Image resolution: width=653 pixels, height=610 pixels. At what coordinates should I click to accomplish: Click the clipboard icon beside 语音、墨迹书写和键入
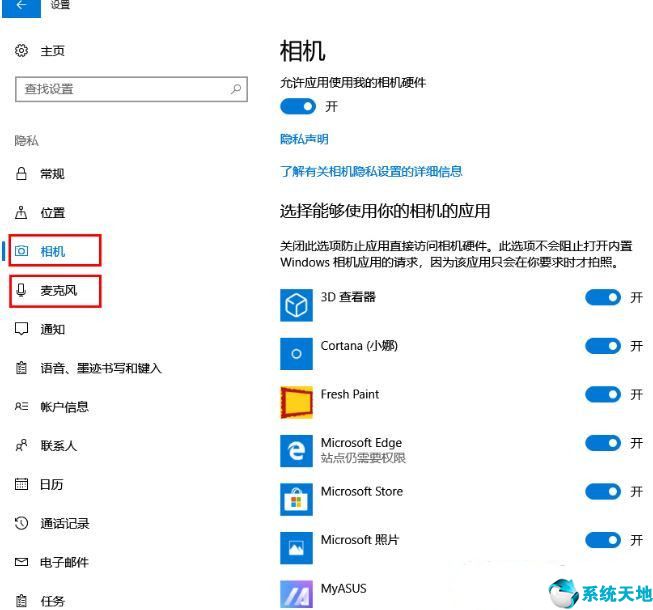click(21, 368)
